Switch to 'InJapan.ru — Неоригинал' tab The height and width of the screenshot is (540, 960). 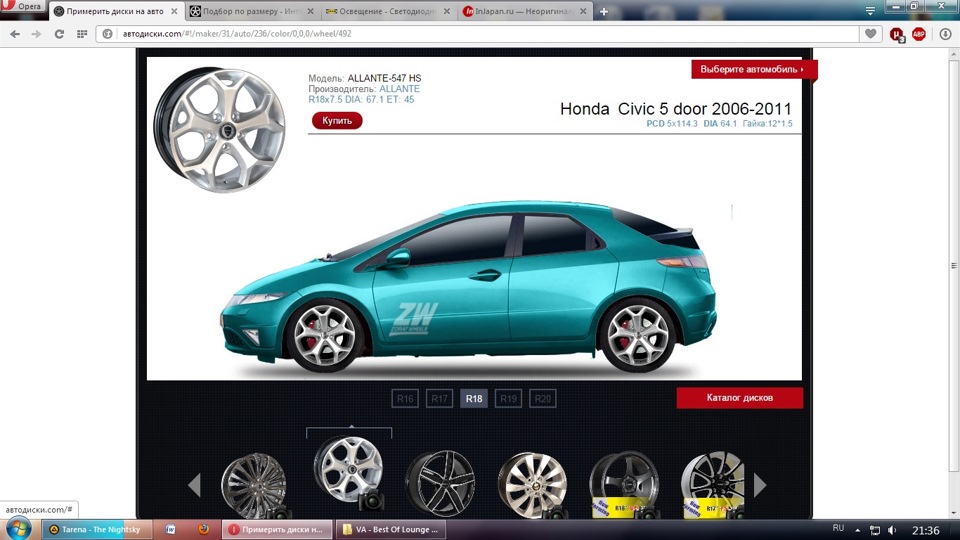[x=524, y=12]
